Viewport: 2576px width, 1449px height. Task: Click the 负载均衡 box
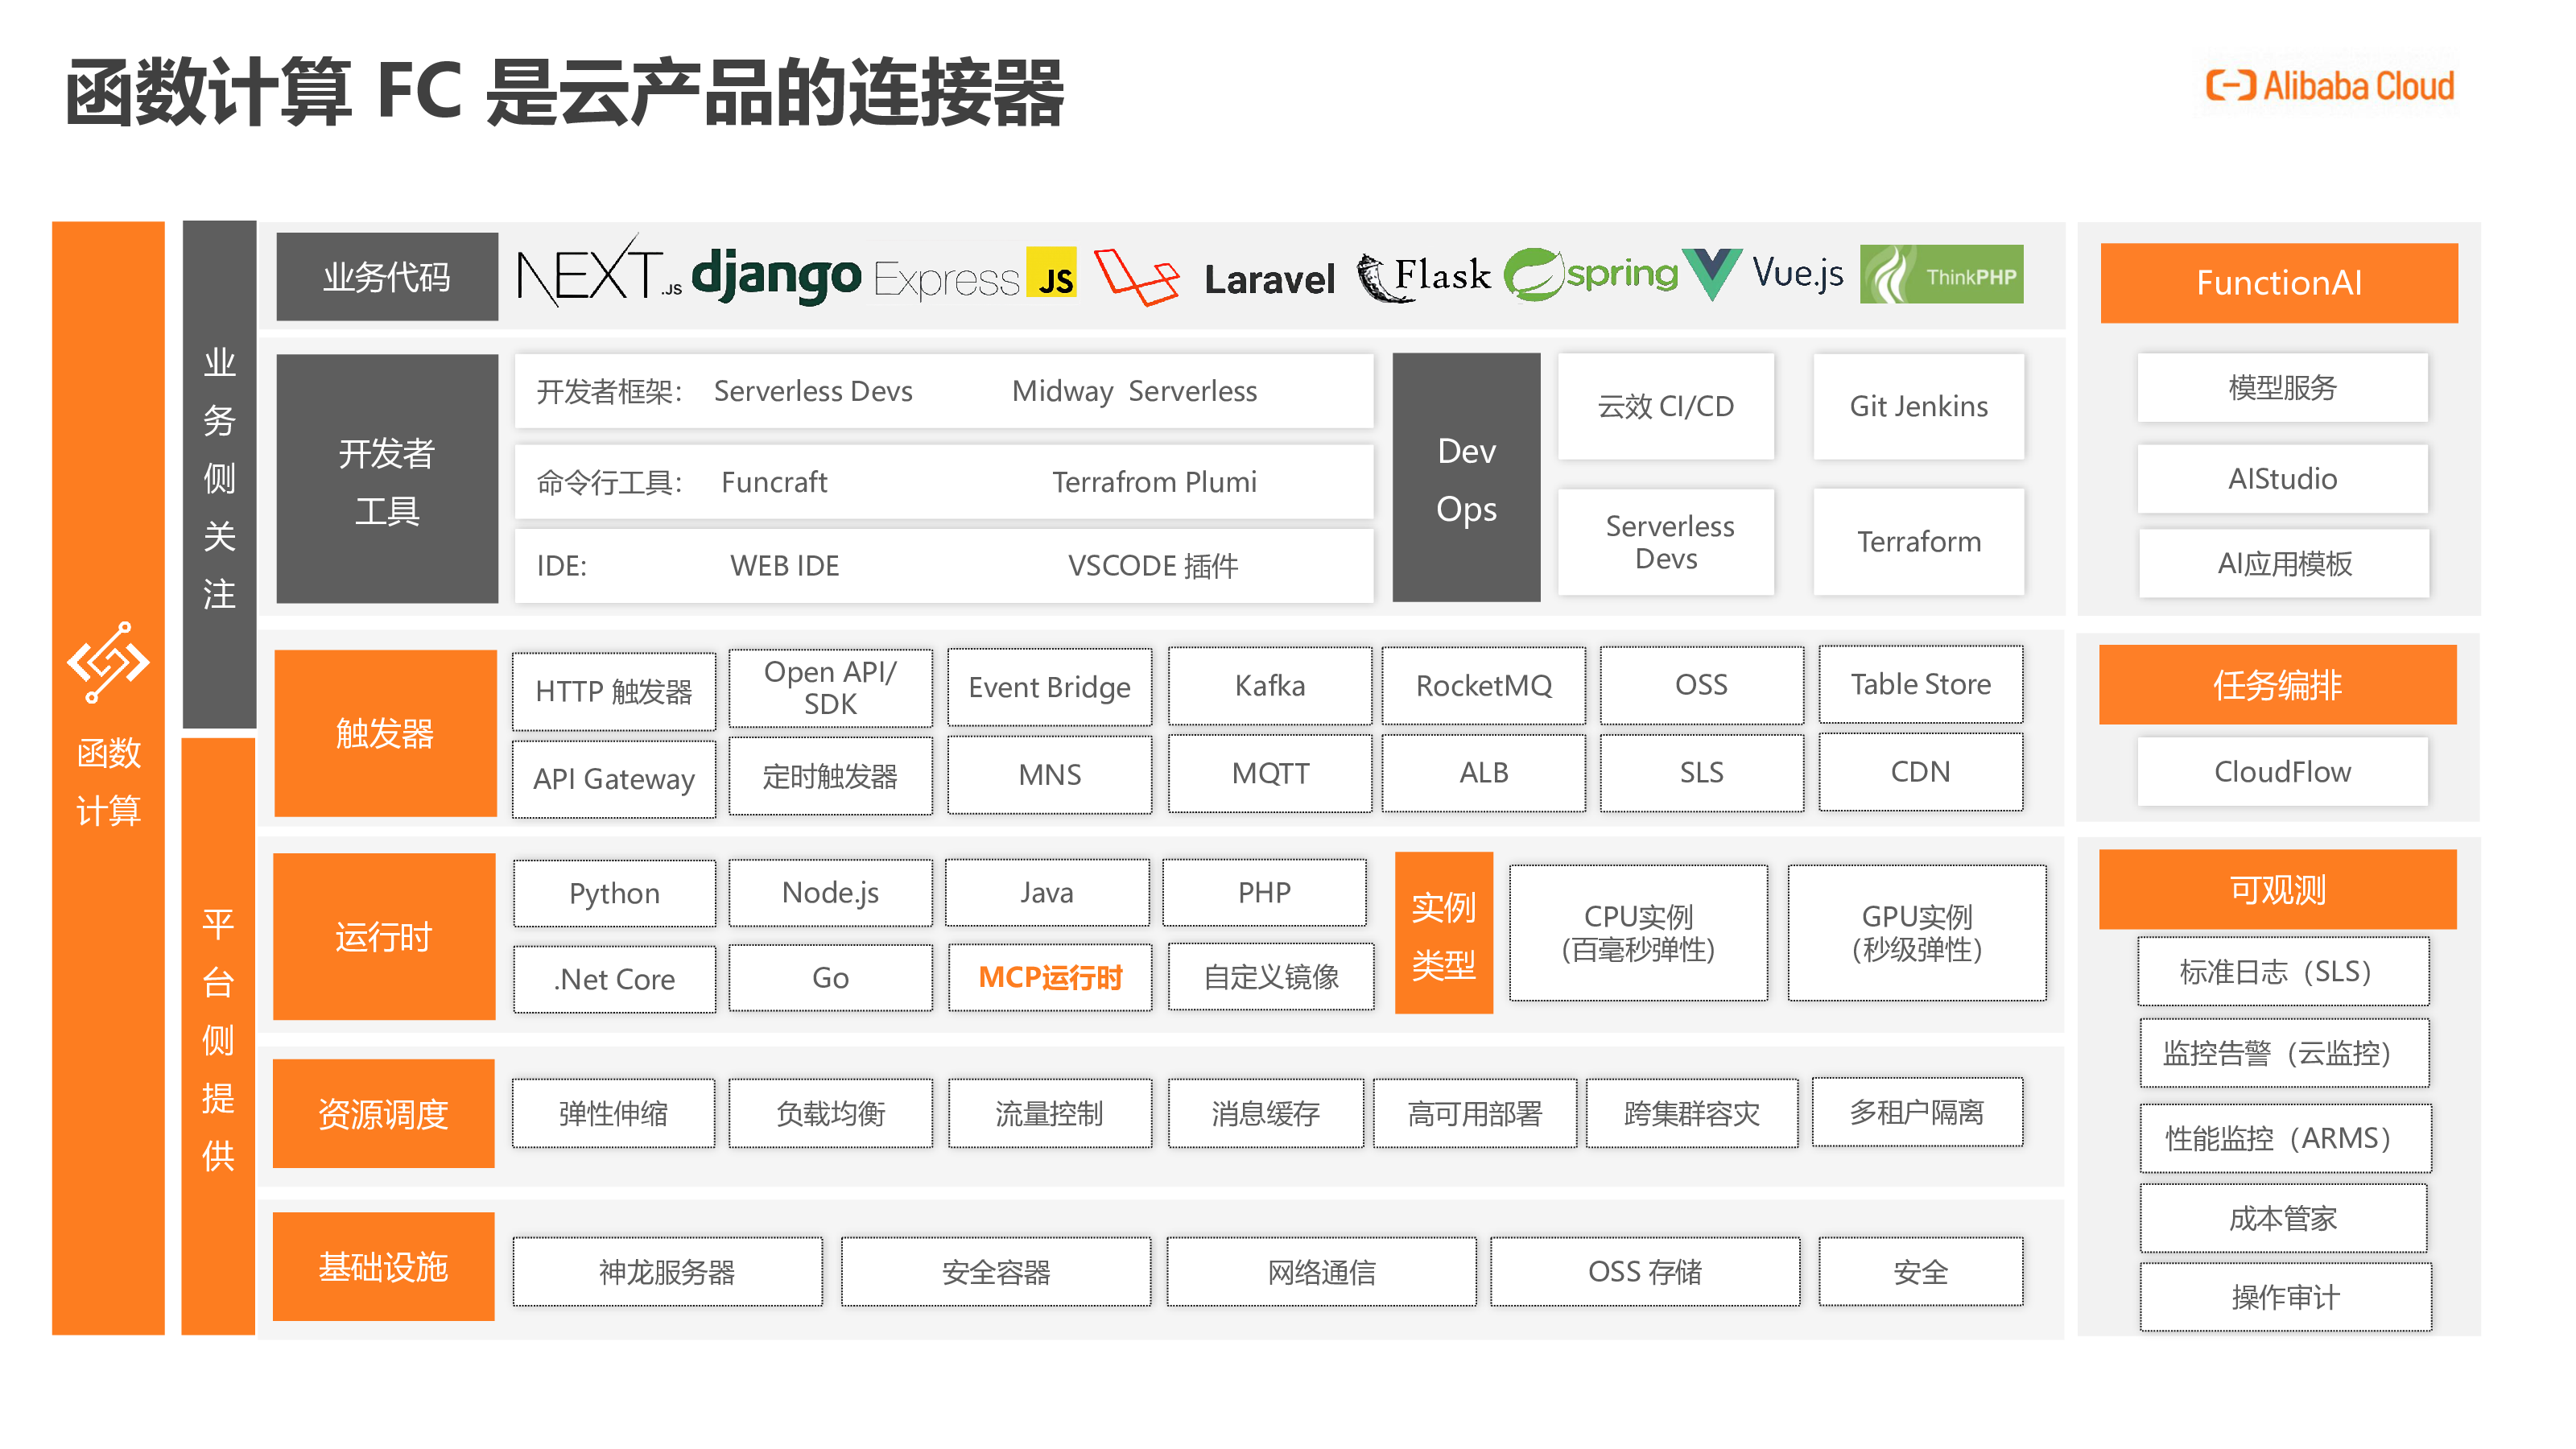[830, 1113]
